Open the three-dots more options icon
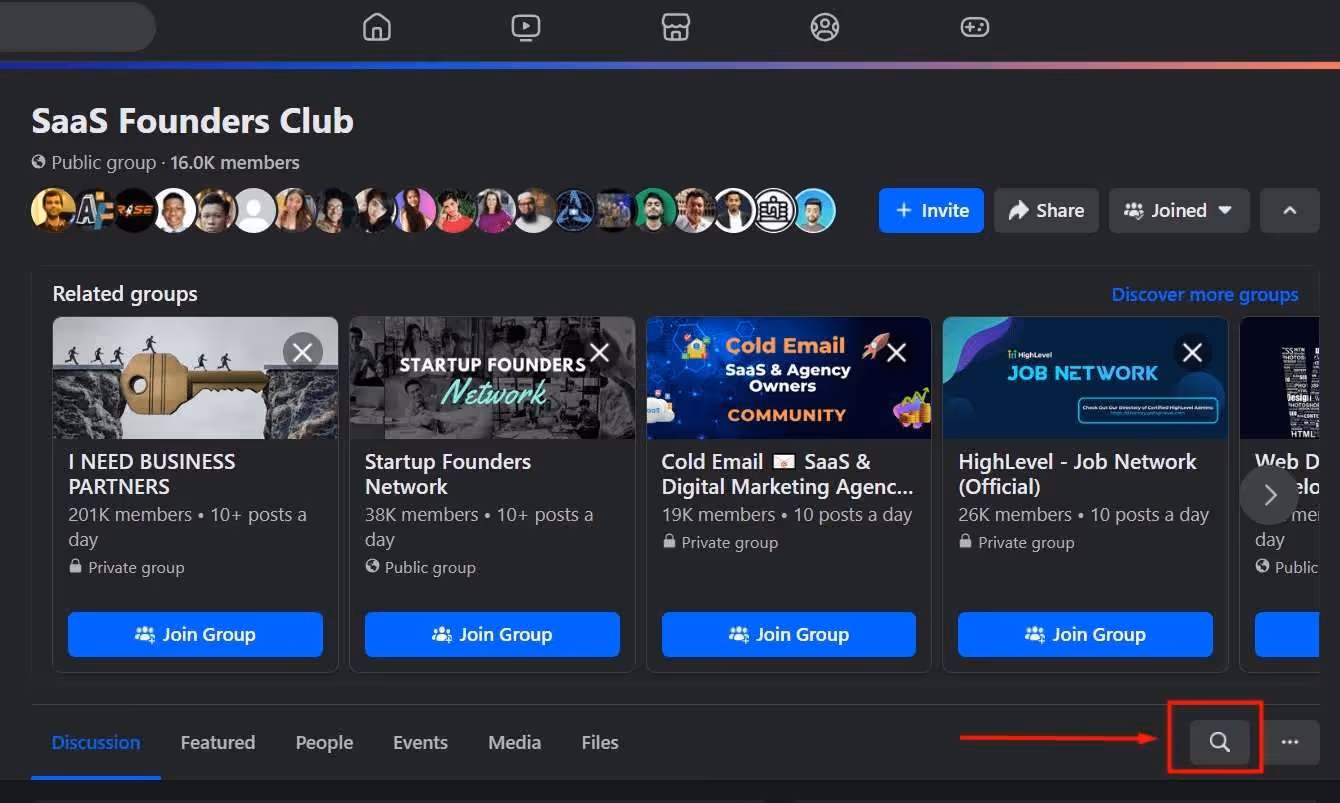The image size is (1340, 803). coord(1291,742)
